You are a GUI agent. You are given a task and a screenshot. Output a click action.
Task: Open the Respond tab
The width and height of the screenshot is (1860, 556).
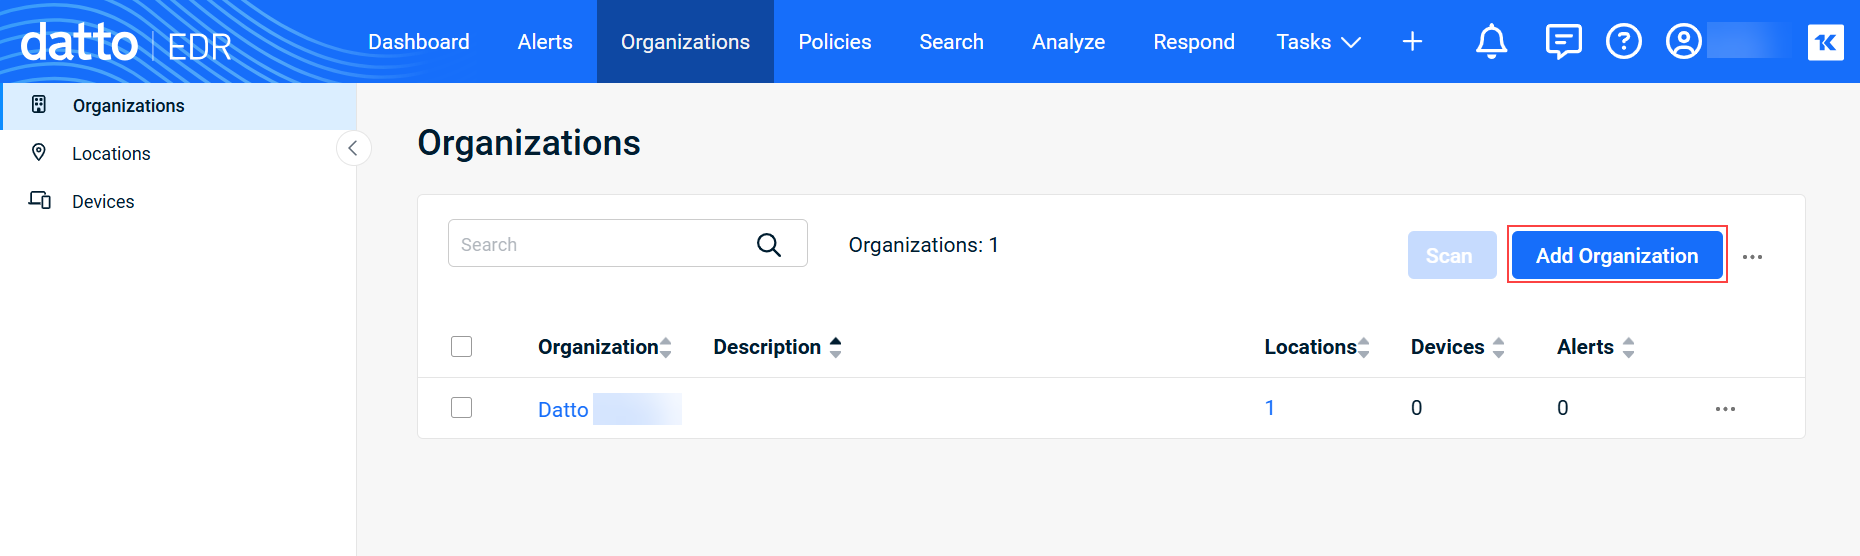[x=1194, y=42]
